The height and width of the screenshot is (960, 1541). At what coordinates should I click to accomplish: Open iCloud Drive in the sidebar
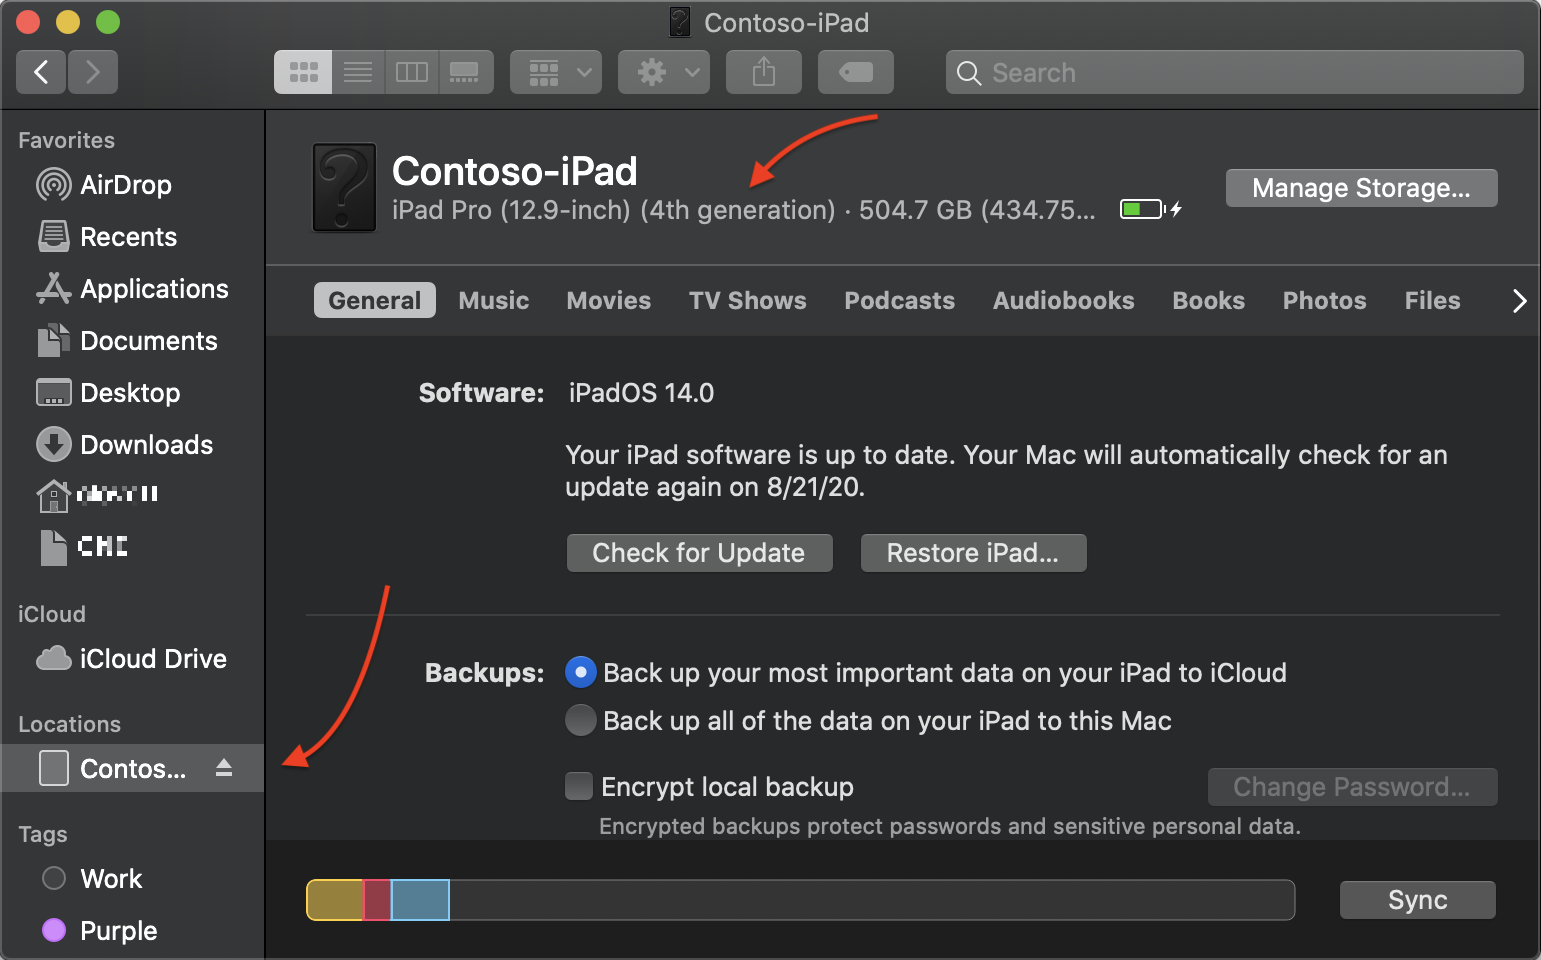[132, 659]
